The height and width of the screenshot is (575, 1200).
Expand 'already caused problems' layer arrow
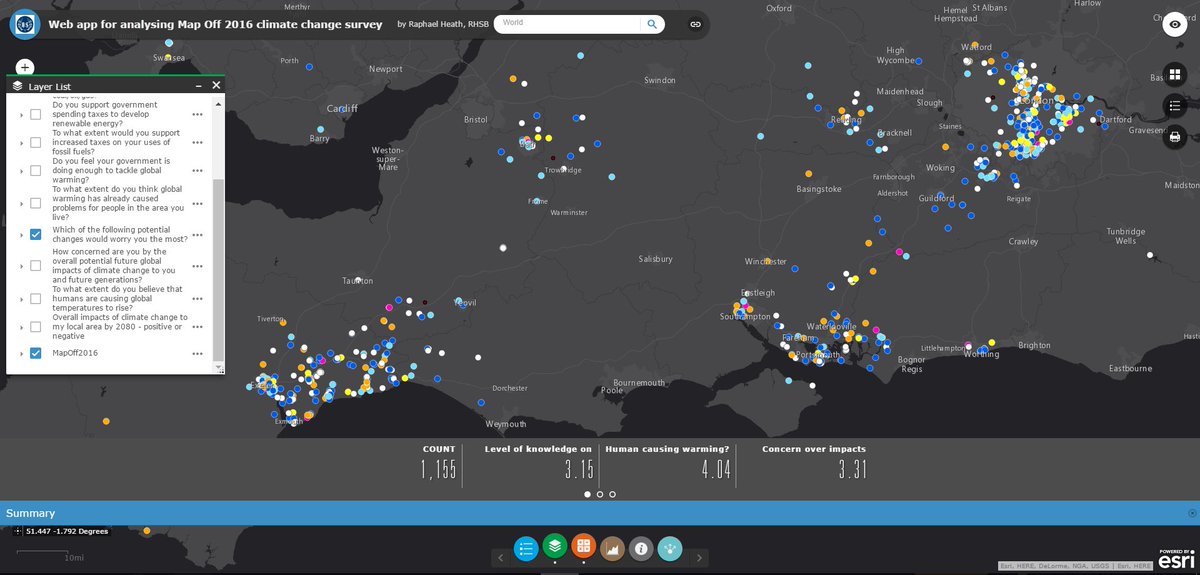(x=21, y=203)
